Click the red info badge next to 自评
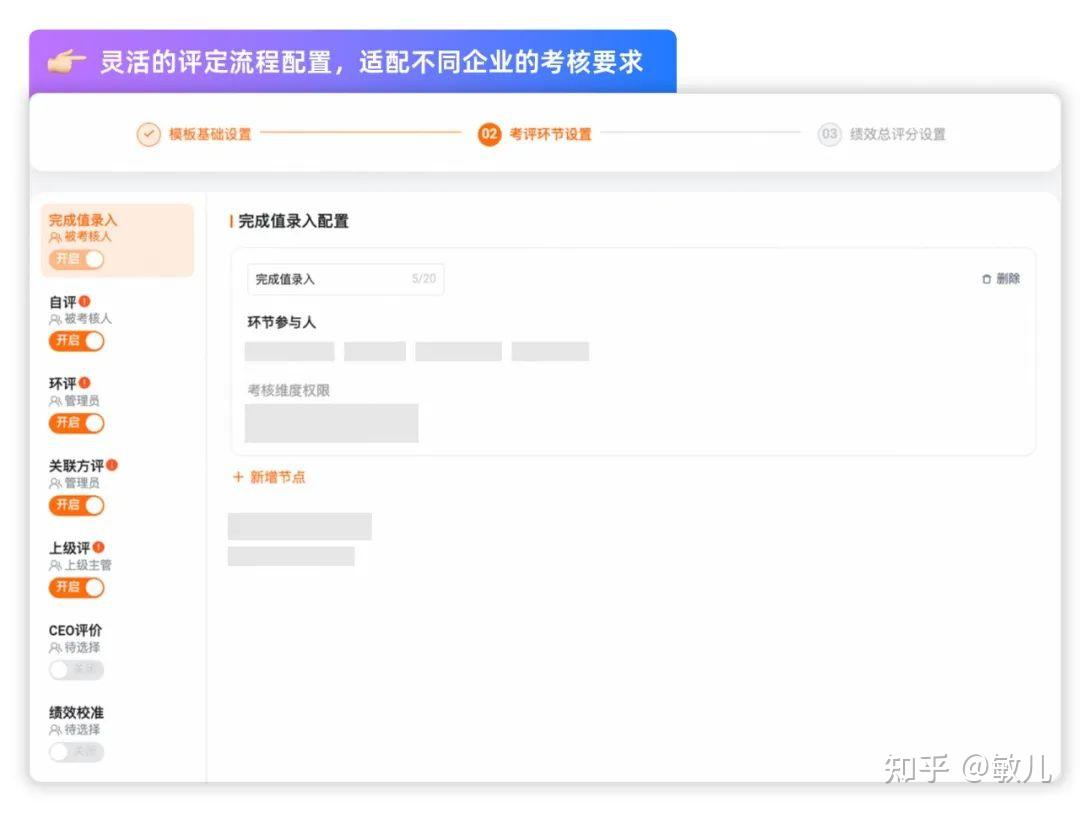The height and width of the screenshot is (813, 1080). click(84, 299)
